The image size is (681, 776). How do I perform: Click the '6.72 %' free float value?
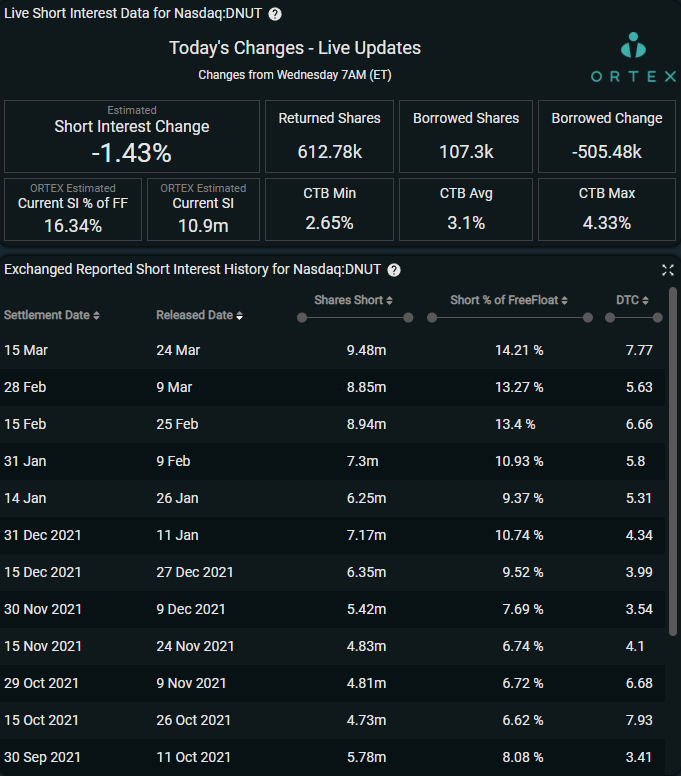tap(523, 683)
